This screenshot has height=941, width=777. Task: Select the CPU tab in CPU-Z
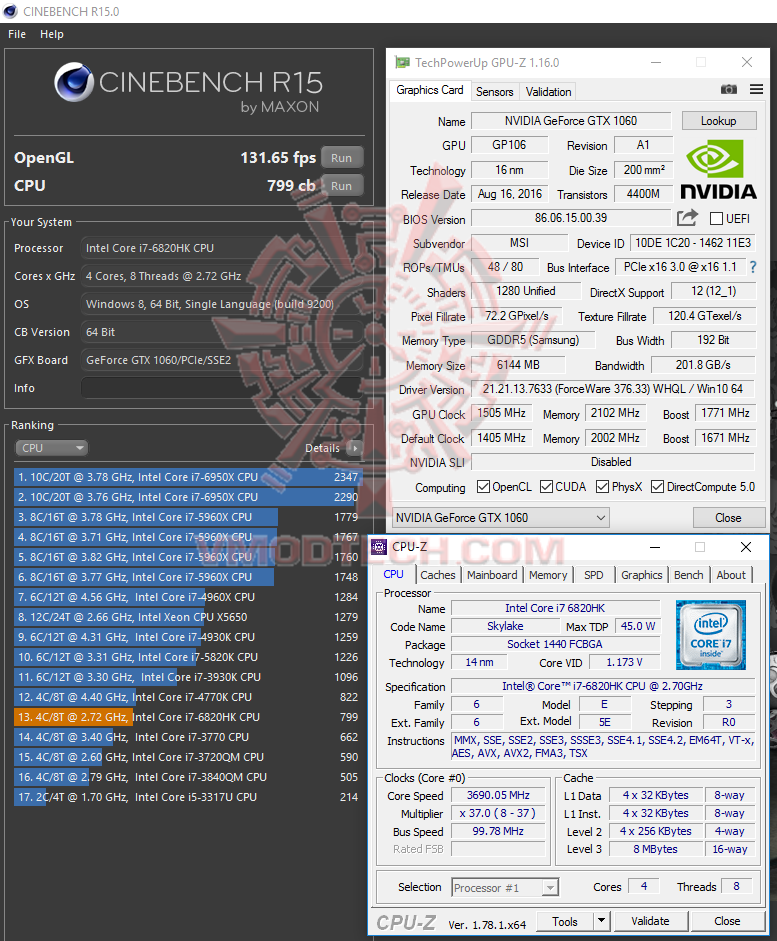pyautogui.click(x=393, y=574)
